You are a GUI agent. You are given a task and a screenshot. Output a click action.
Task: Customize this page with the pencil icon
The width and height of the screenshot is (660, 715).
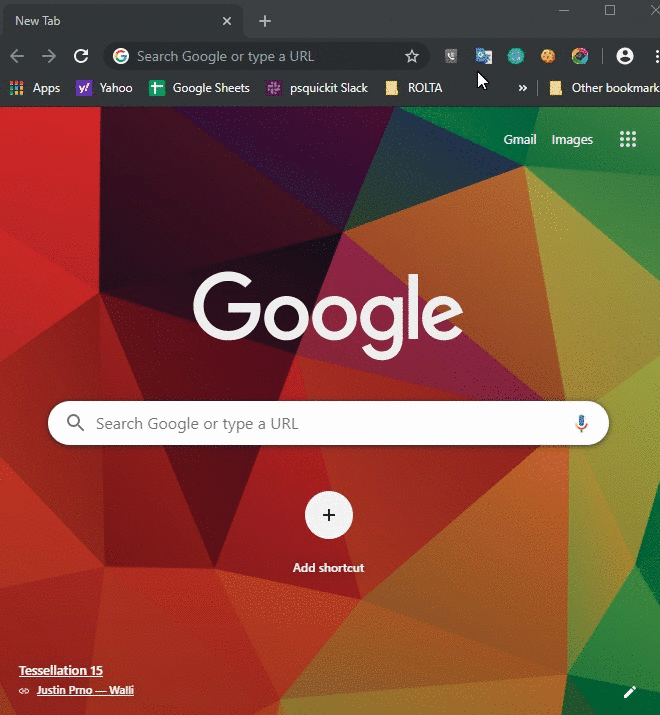(629, 692)
